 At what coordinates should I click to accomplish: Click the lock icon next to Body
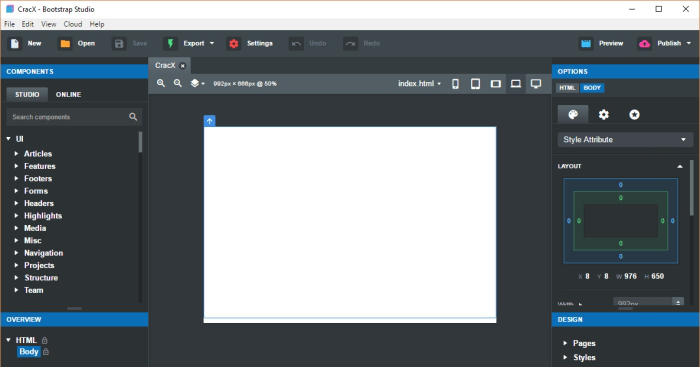(x=46, y=352)
